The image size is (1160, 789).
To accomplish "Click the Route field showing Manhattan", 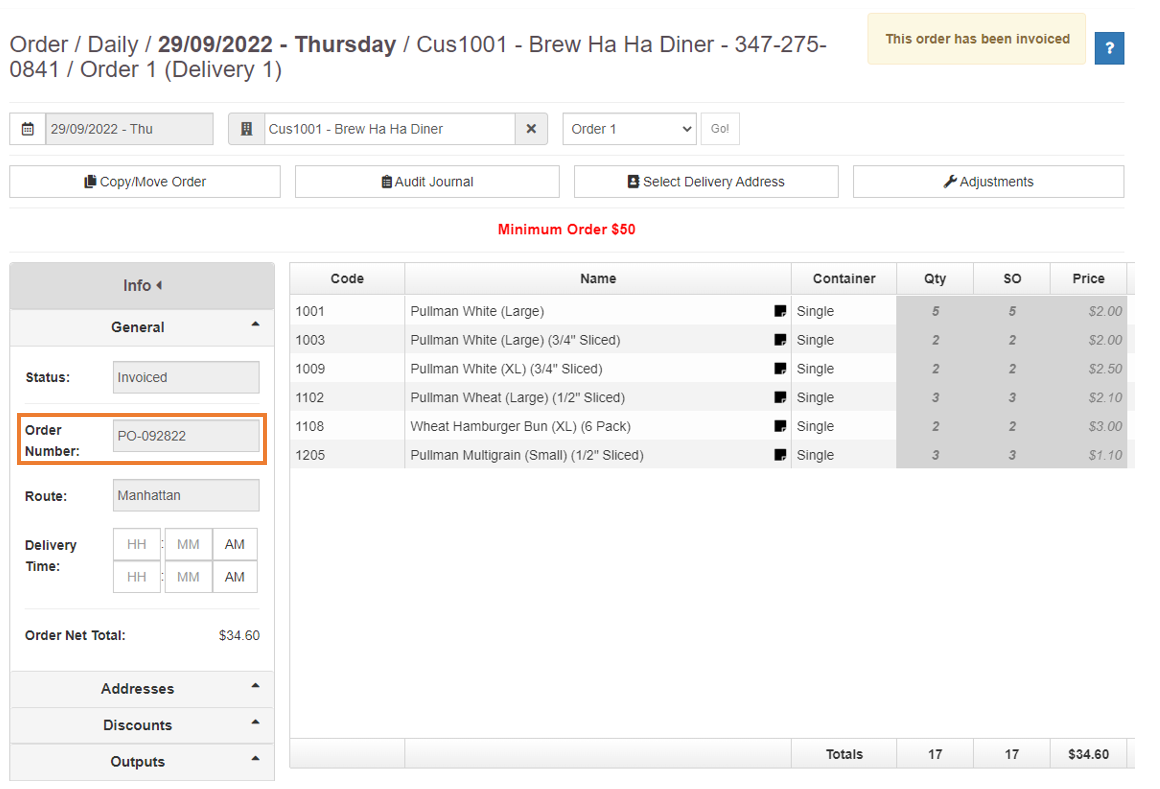I will pyautogui.click(x=186, y=495).
